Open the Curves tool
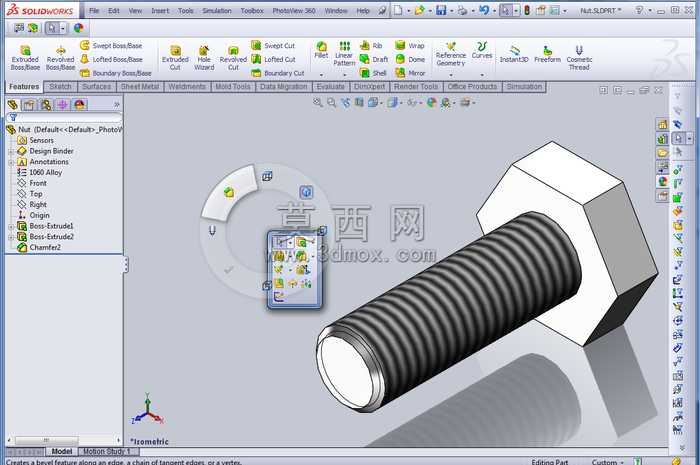 pyautogui.click(x=482, y=50)
